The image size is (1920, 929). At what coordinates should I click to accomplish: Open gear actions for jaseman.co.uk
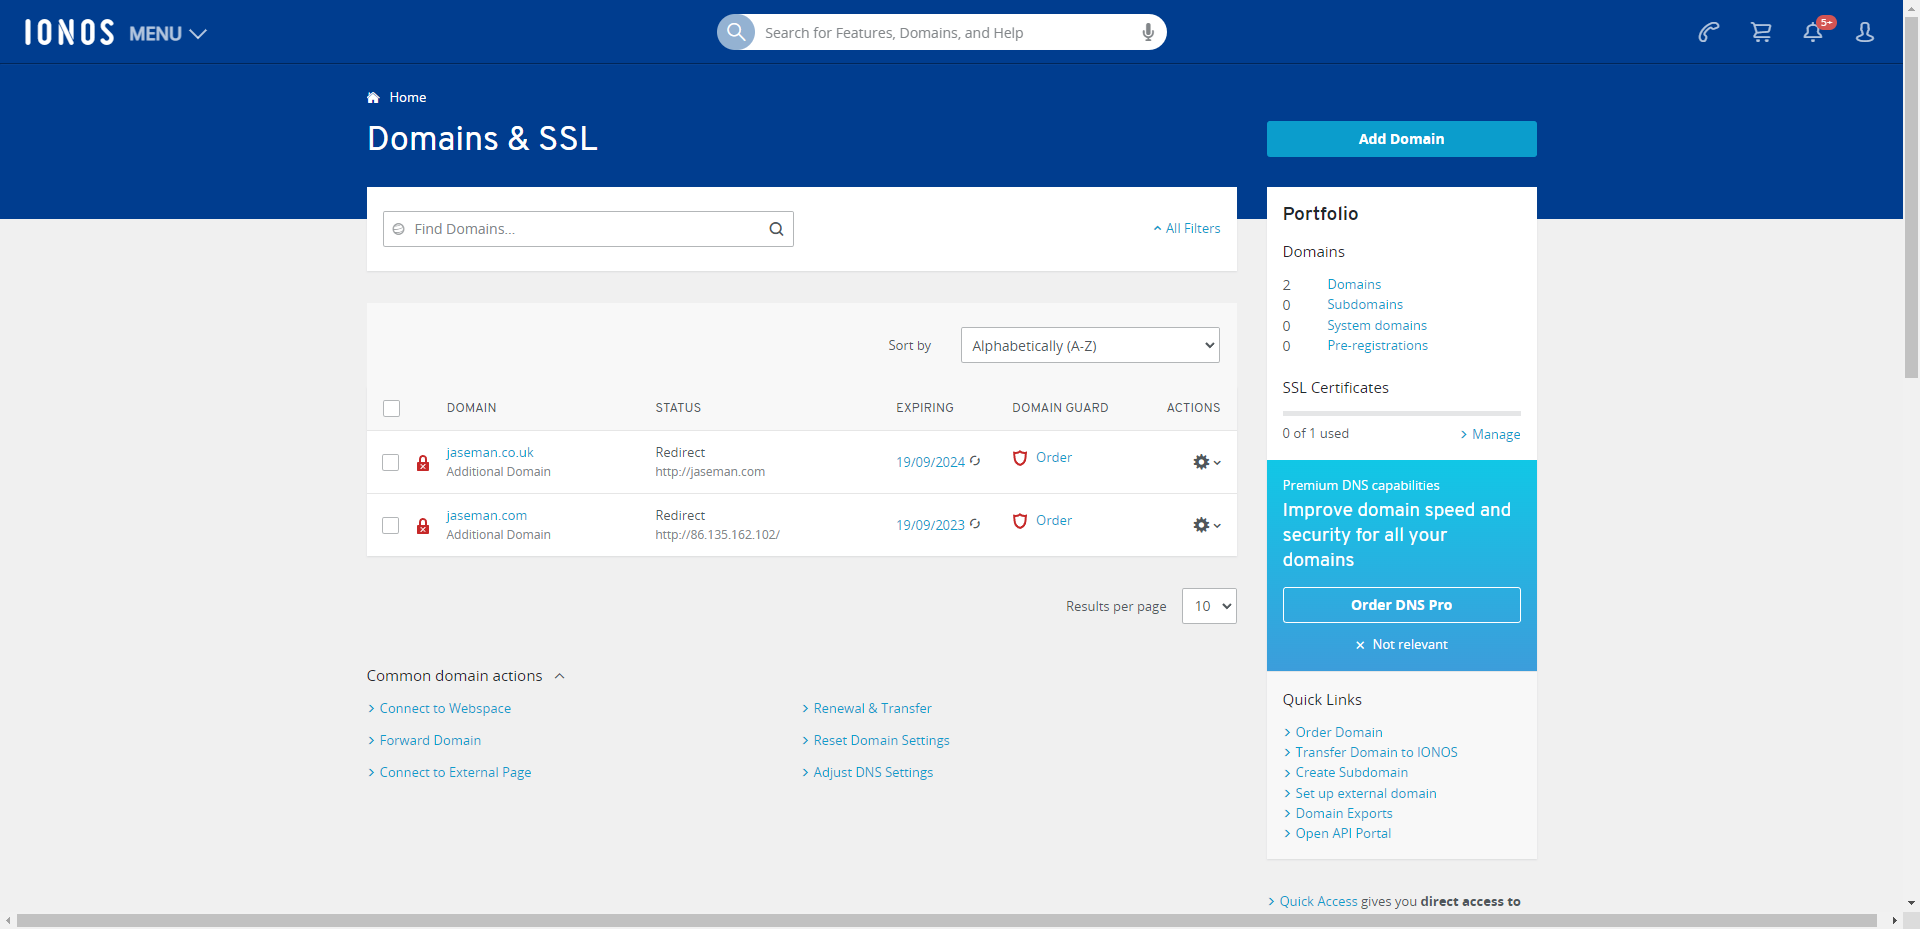[x=1206, y=462]
